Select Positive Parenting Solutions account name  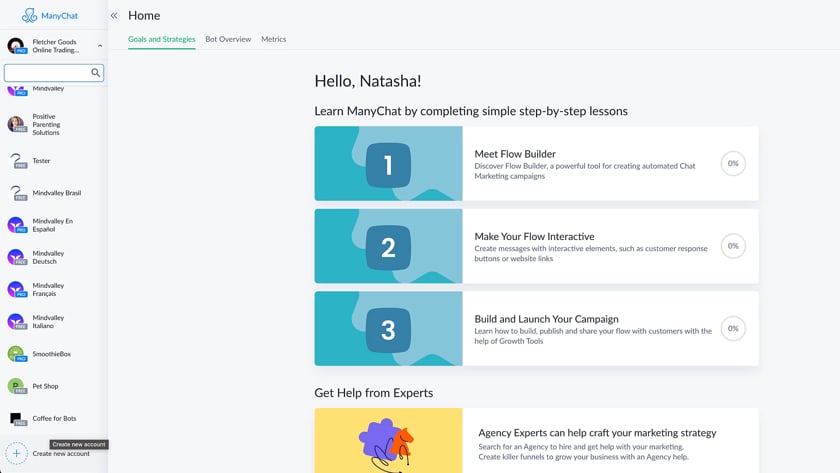[46, 124]
